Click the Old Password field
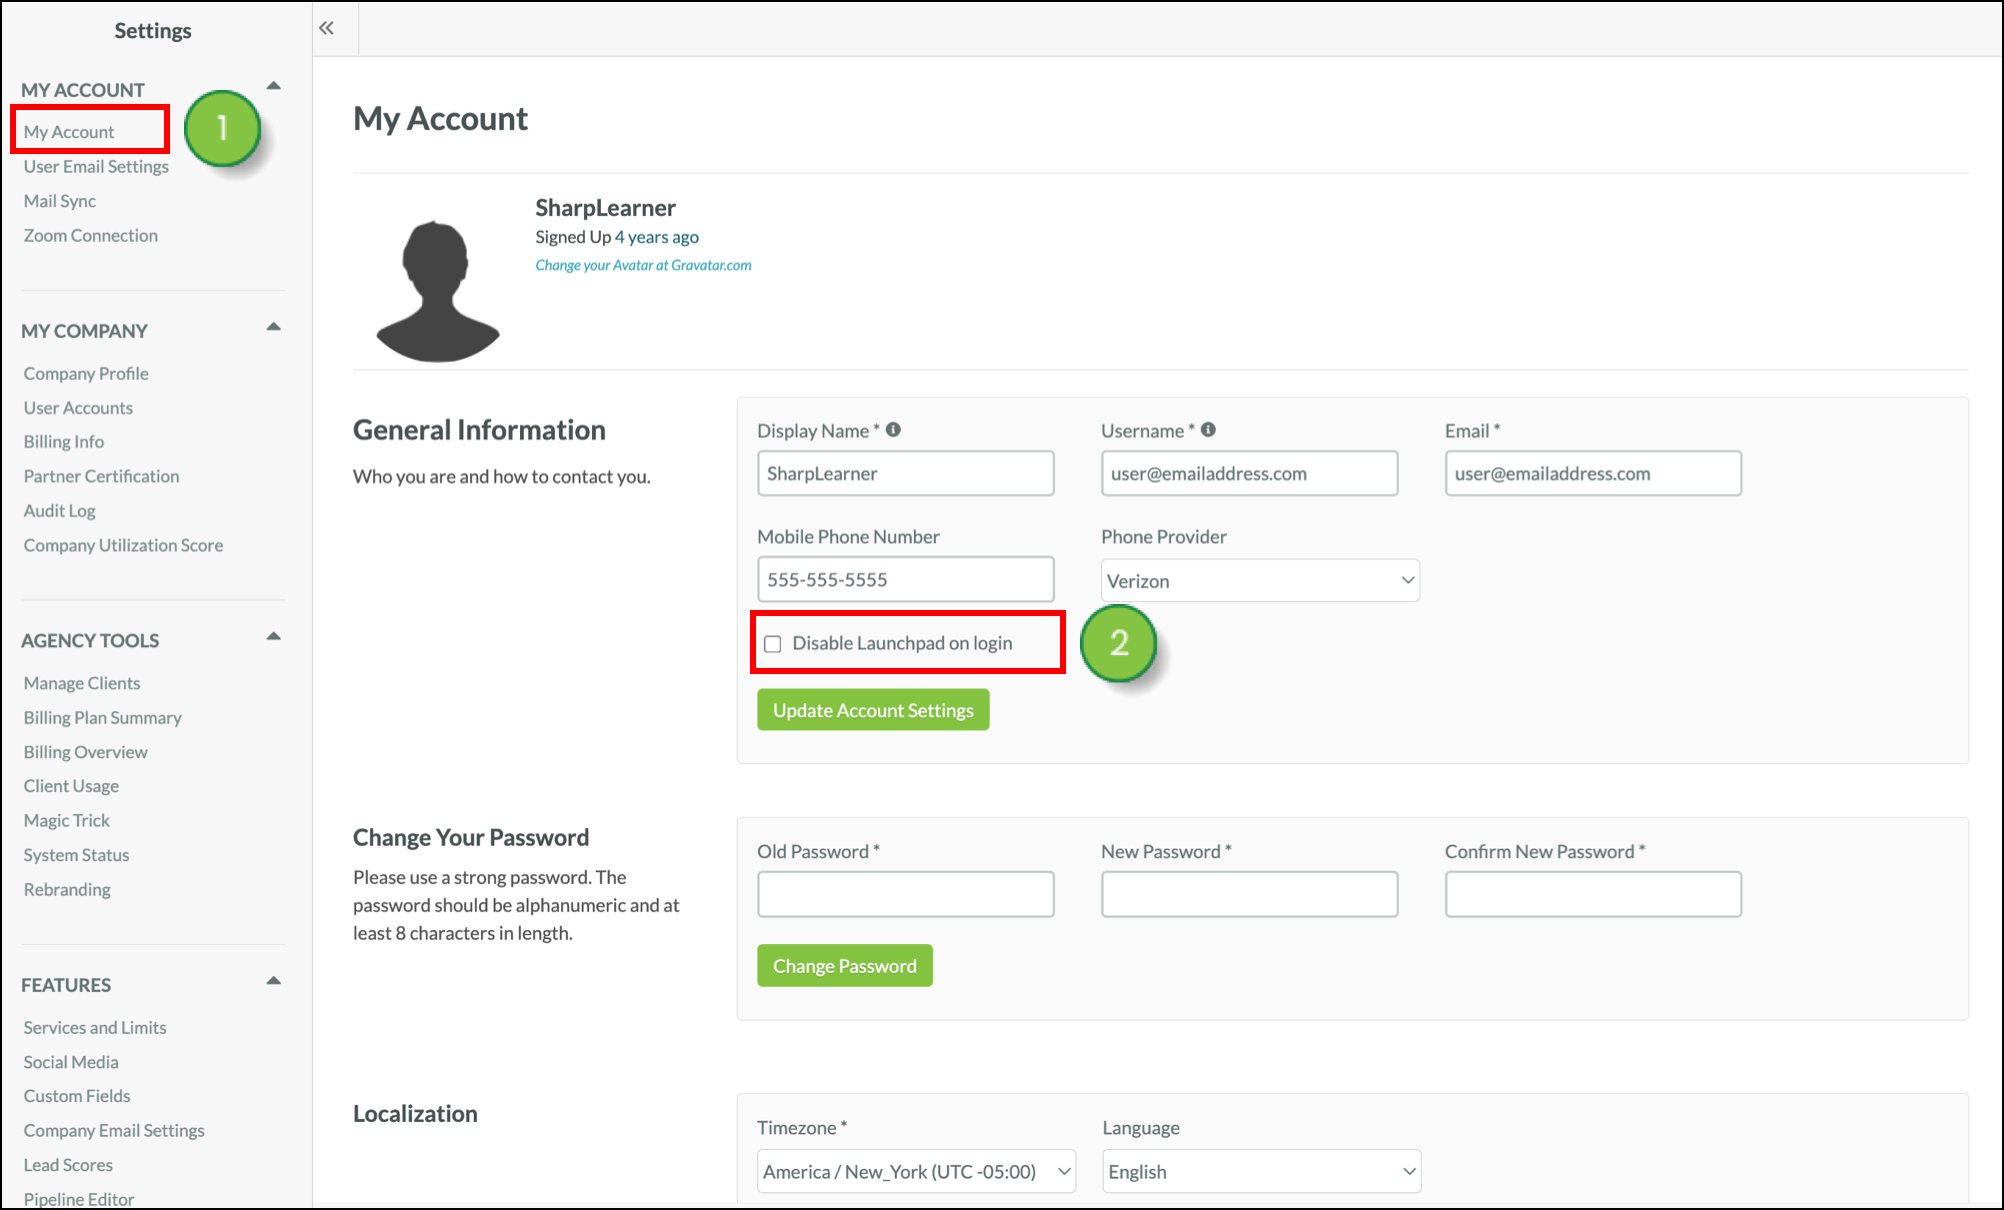This screenshot has height=1210, width=2004. pos(905,894)
